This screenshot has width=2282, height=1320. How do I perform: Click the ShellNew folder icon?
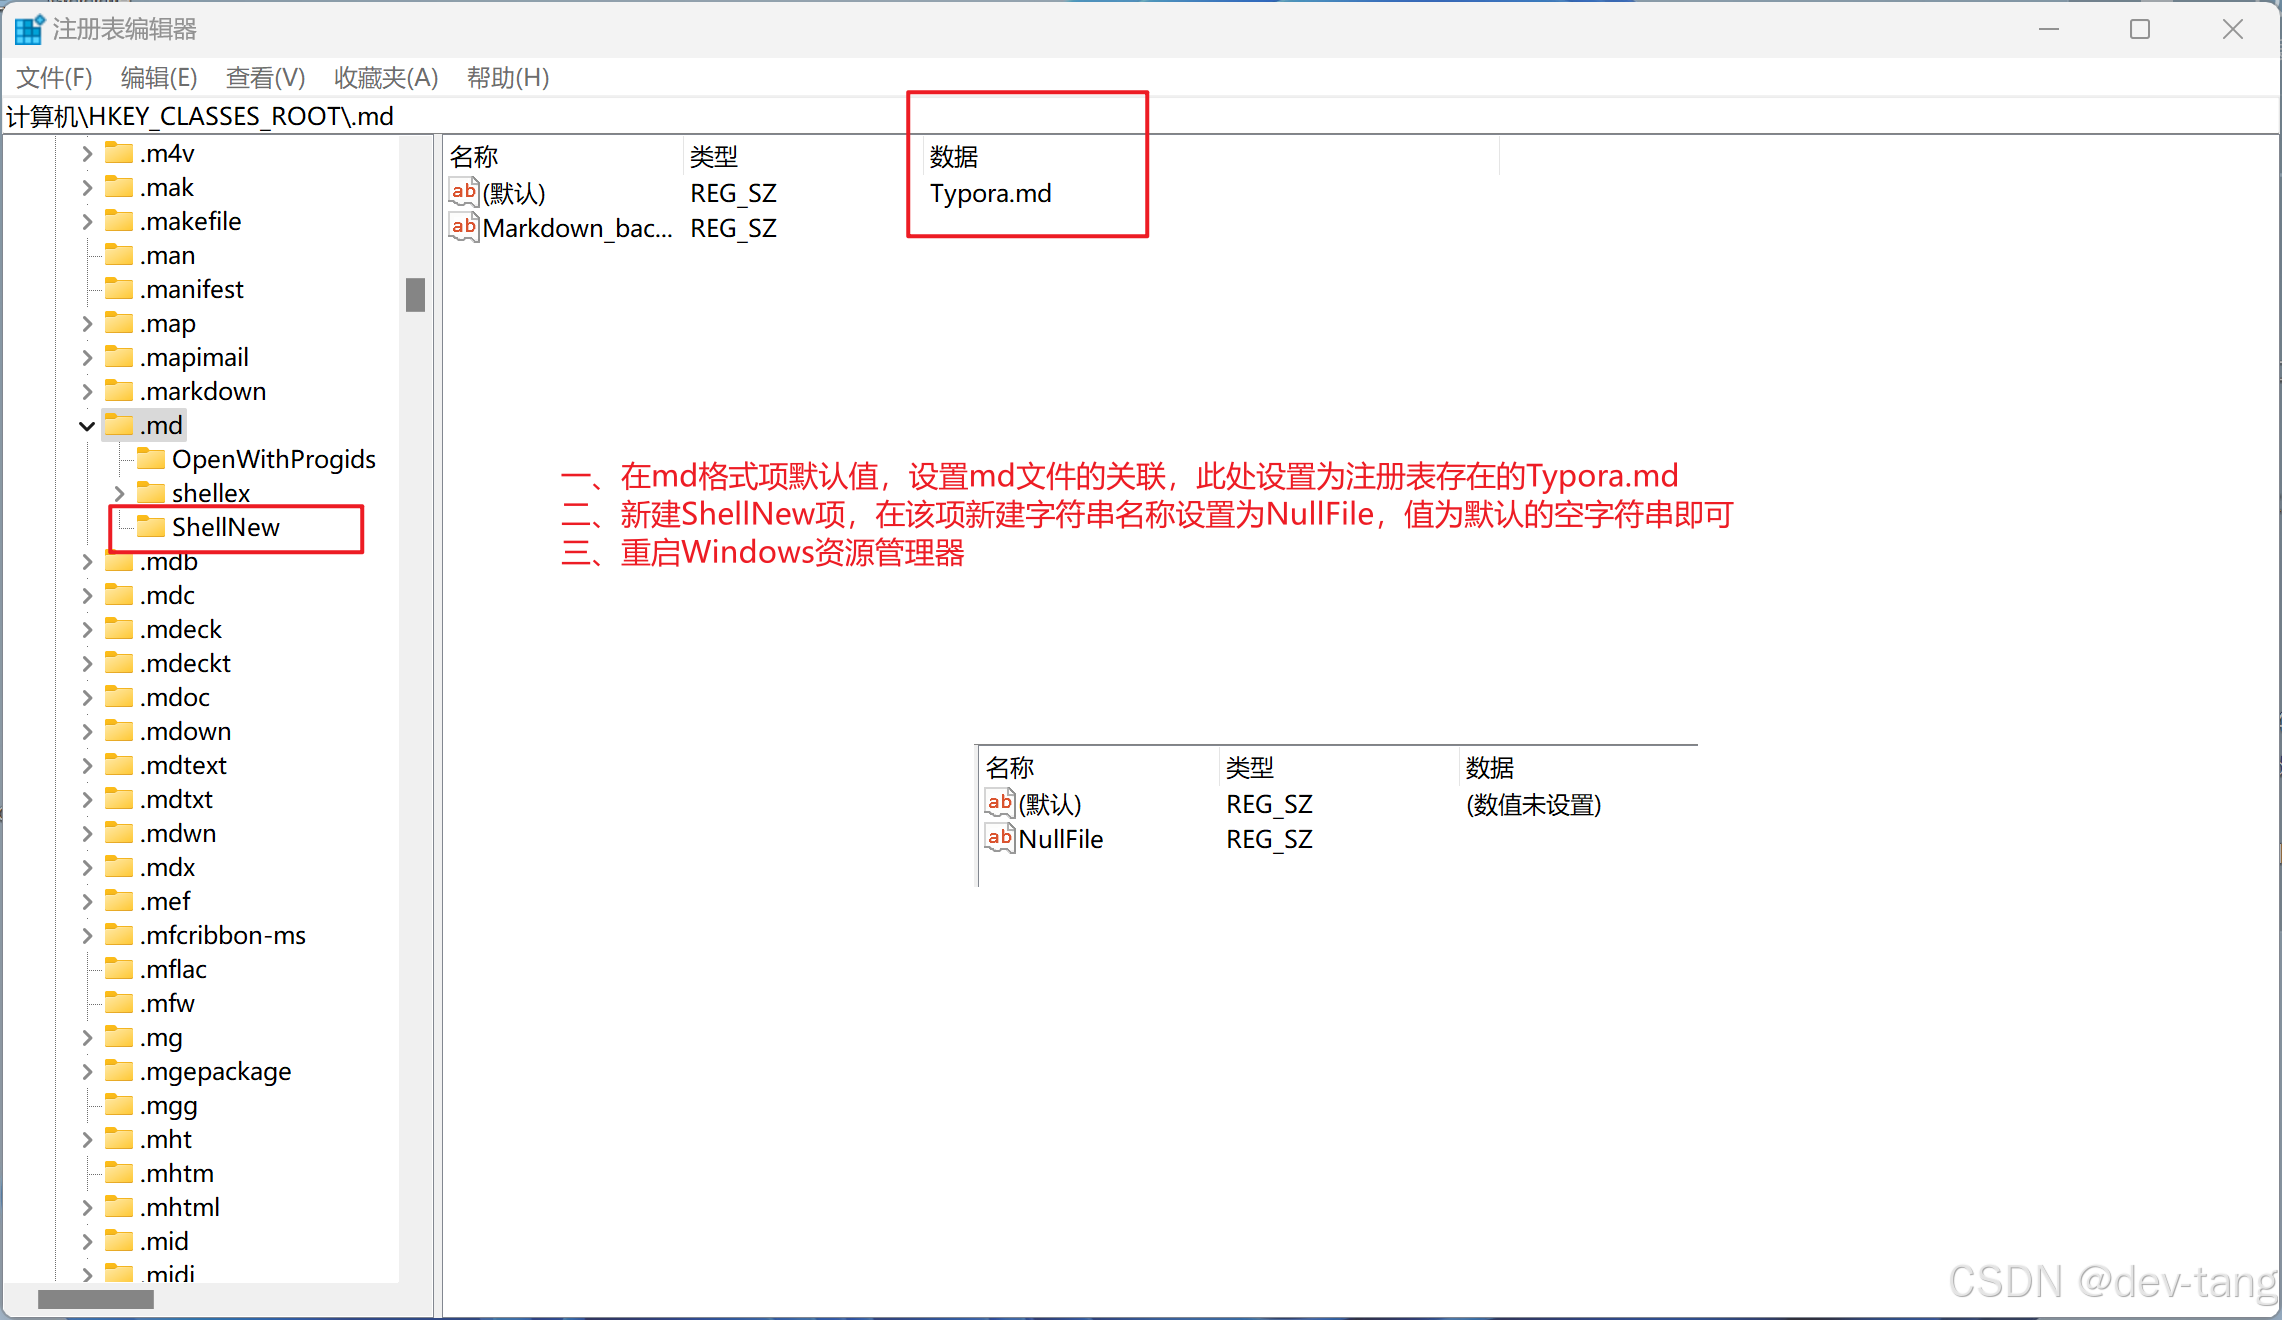coord(151,526)
